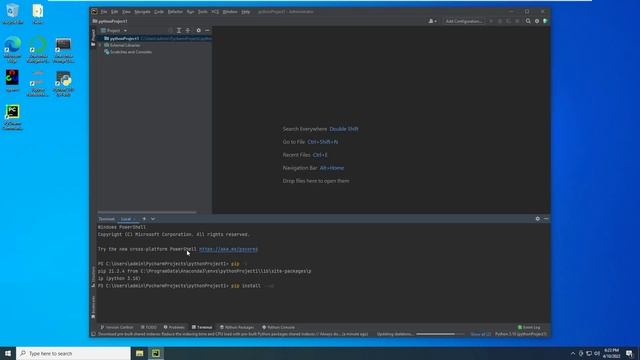Open Project panel options gear

(198, 31)
